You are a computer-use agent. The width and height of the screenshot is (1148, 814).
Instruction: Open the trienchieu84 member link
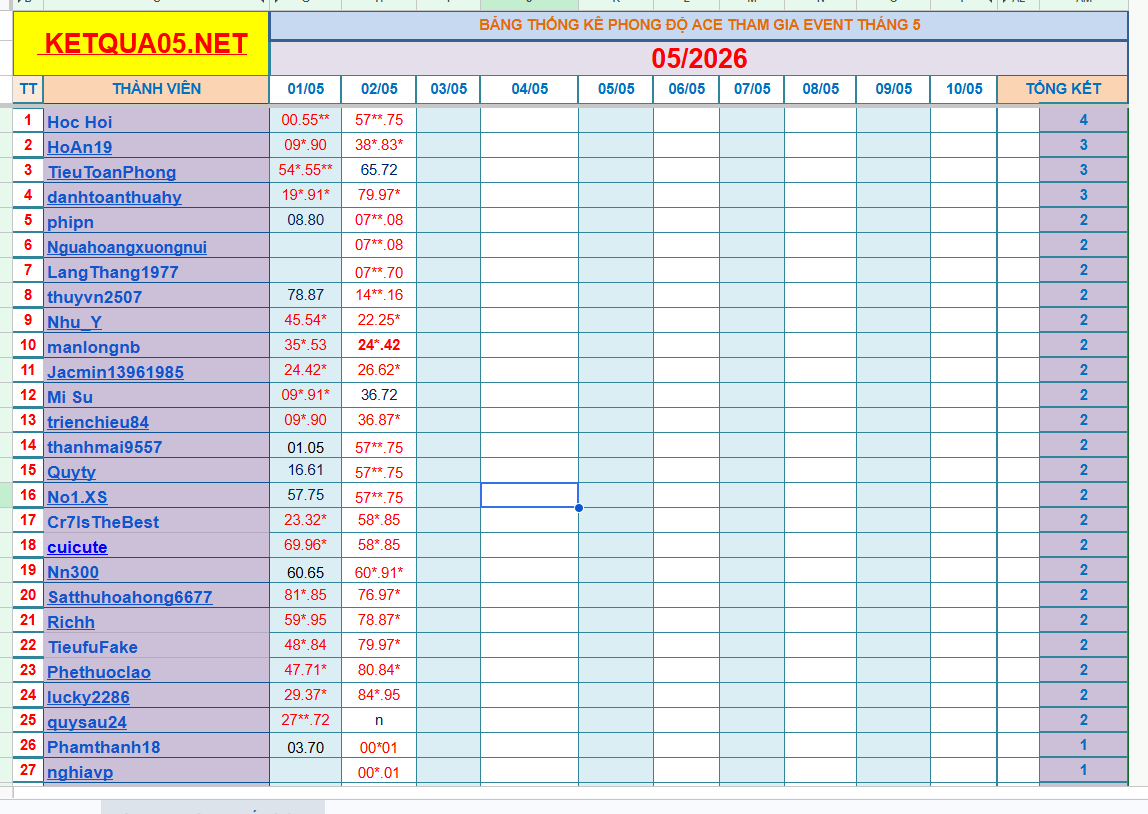tap(98, 422)
